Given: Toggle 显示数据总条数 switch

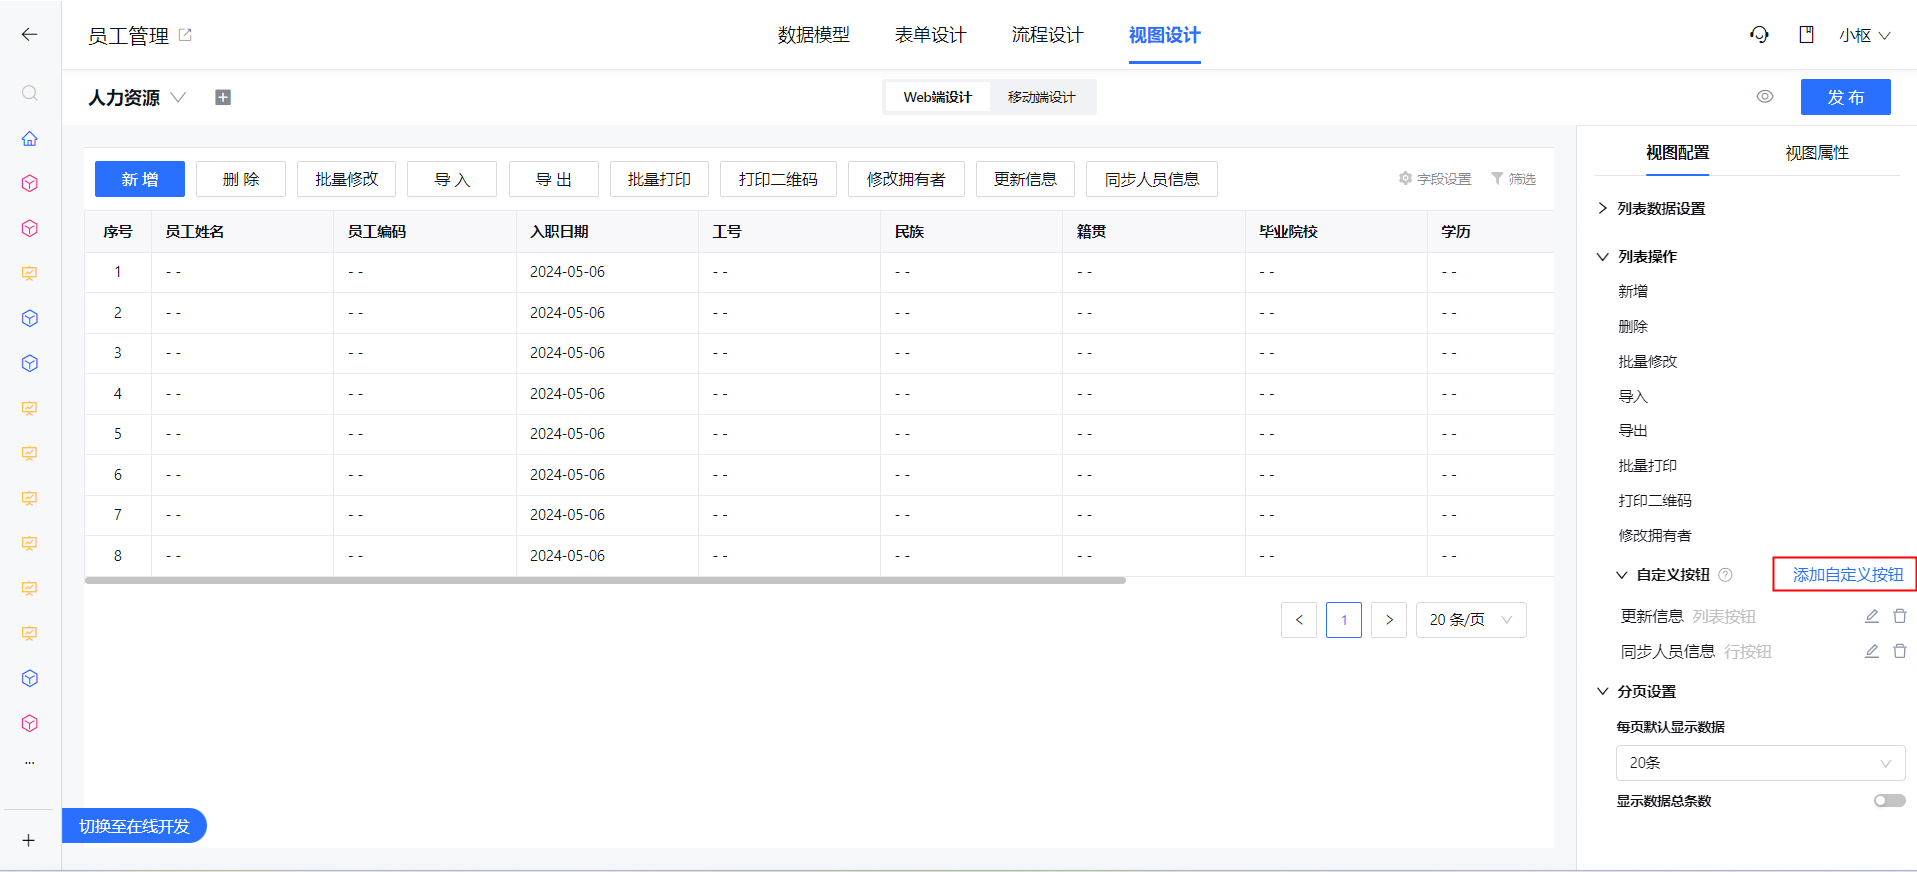Looking at the screenshot, I should pyautogui.click(x=1890, y=801).
